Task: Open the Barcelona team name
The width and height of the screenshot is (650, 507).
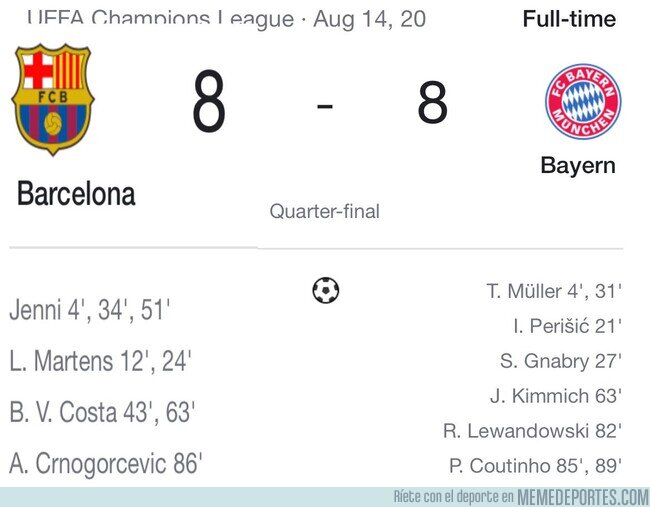Action: tap(76, 194)
